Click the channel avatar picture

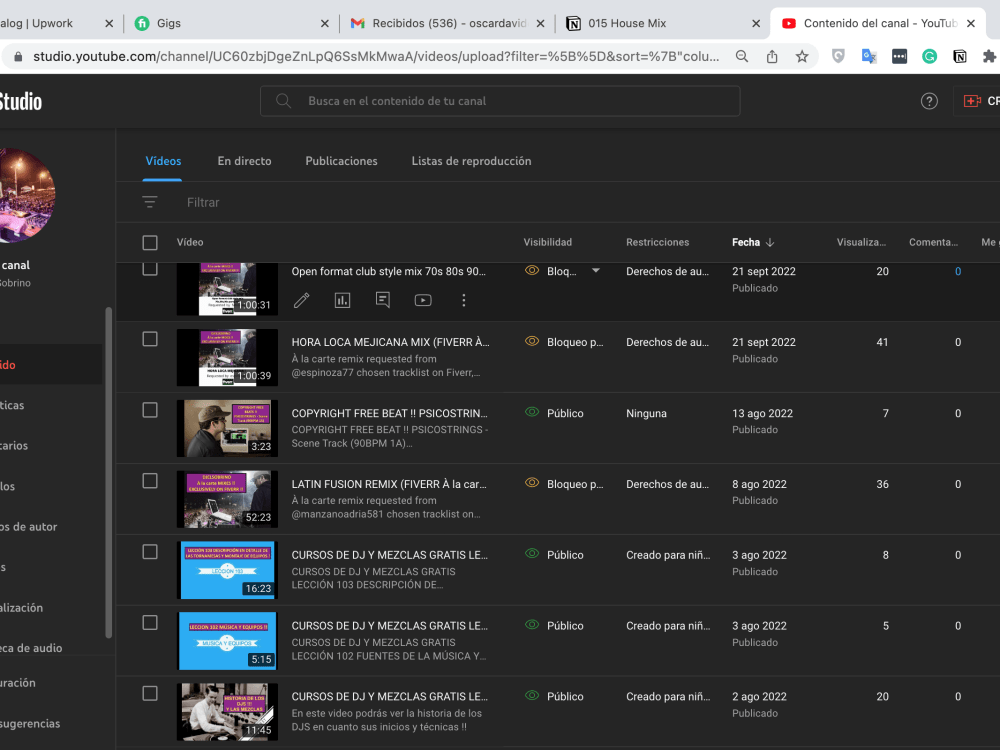24,195
